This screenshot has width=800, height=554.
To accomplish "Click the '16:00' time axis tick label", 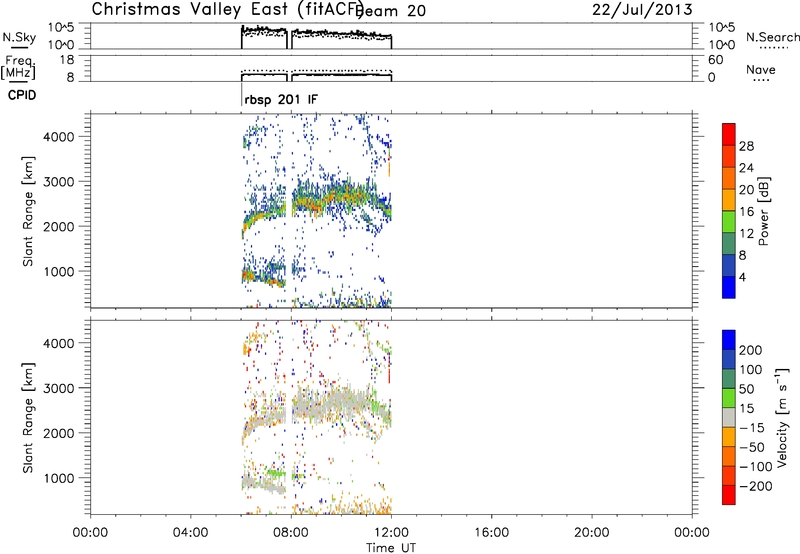I will click(x=491, y=533).
